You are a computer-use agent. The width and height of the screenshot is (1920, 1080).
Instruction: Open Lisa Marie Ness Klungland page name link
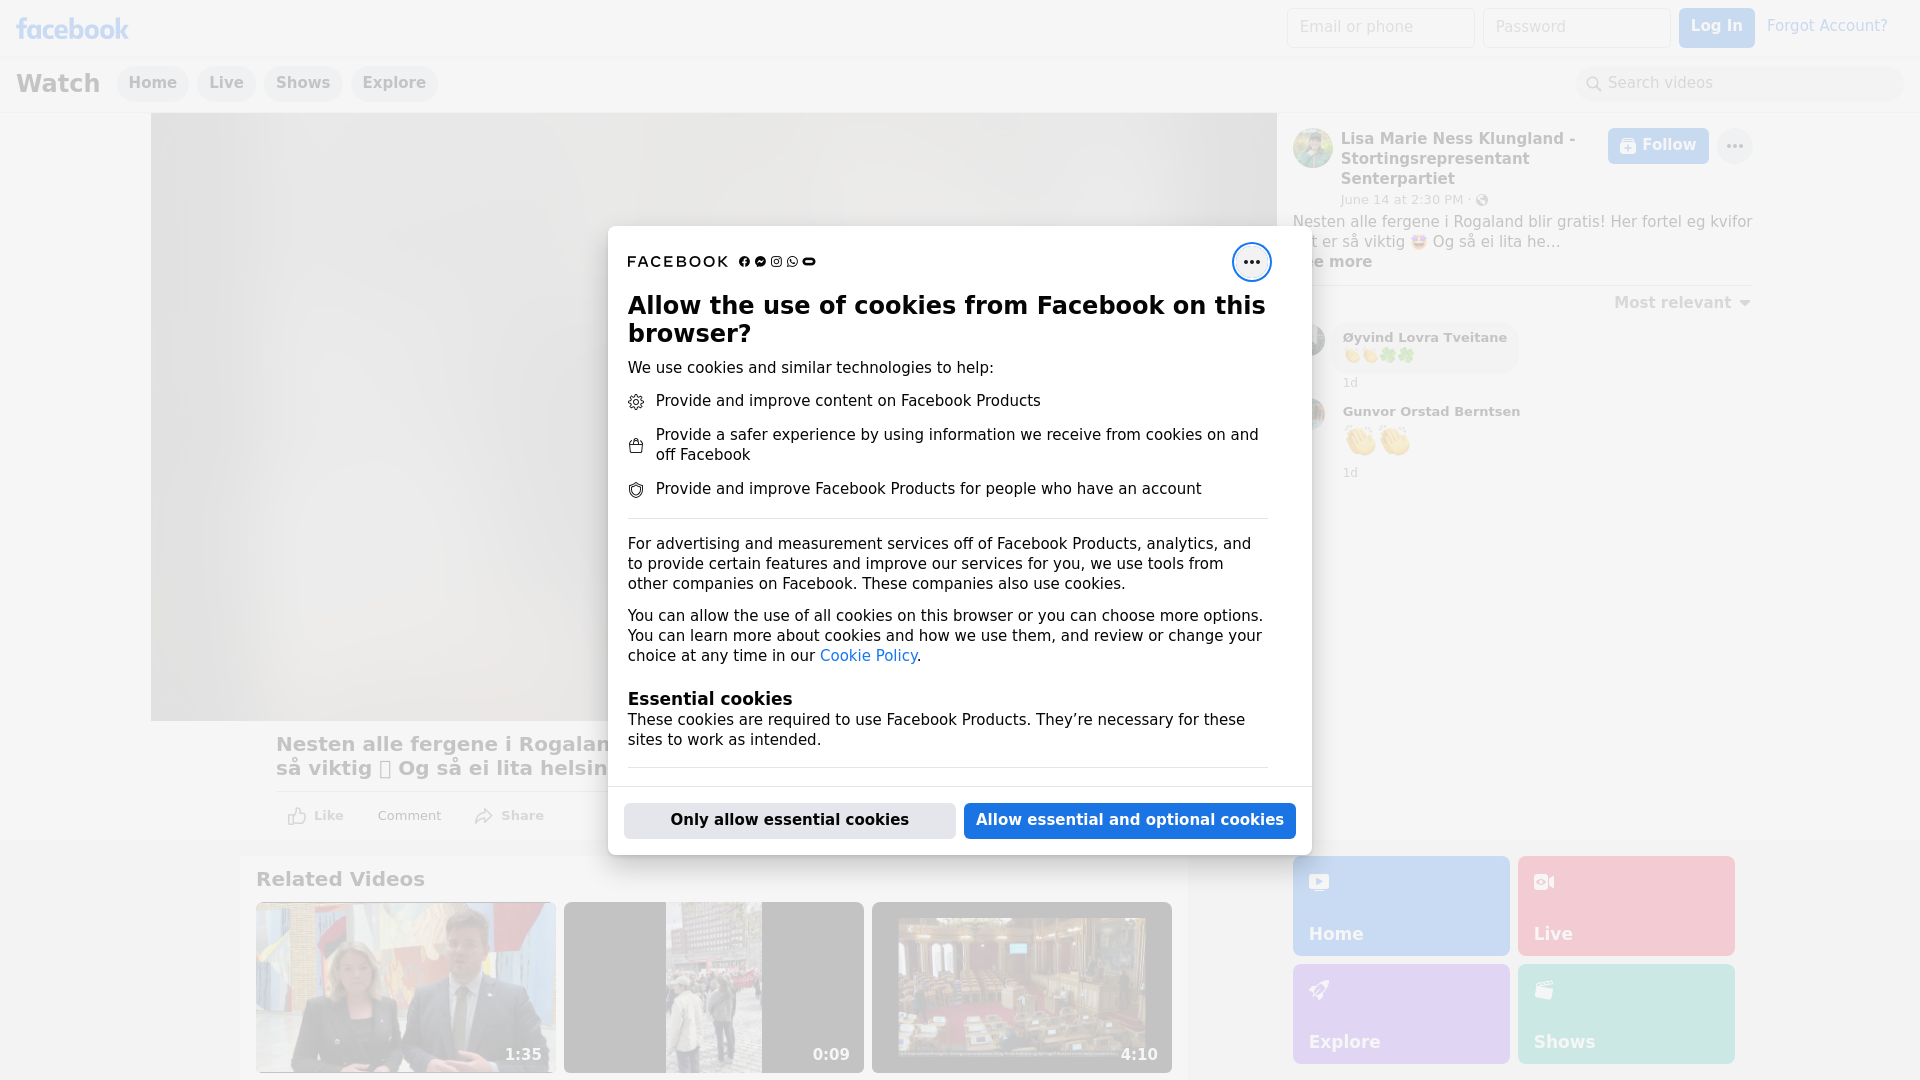(1458, 159)
